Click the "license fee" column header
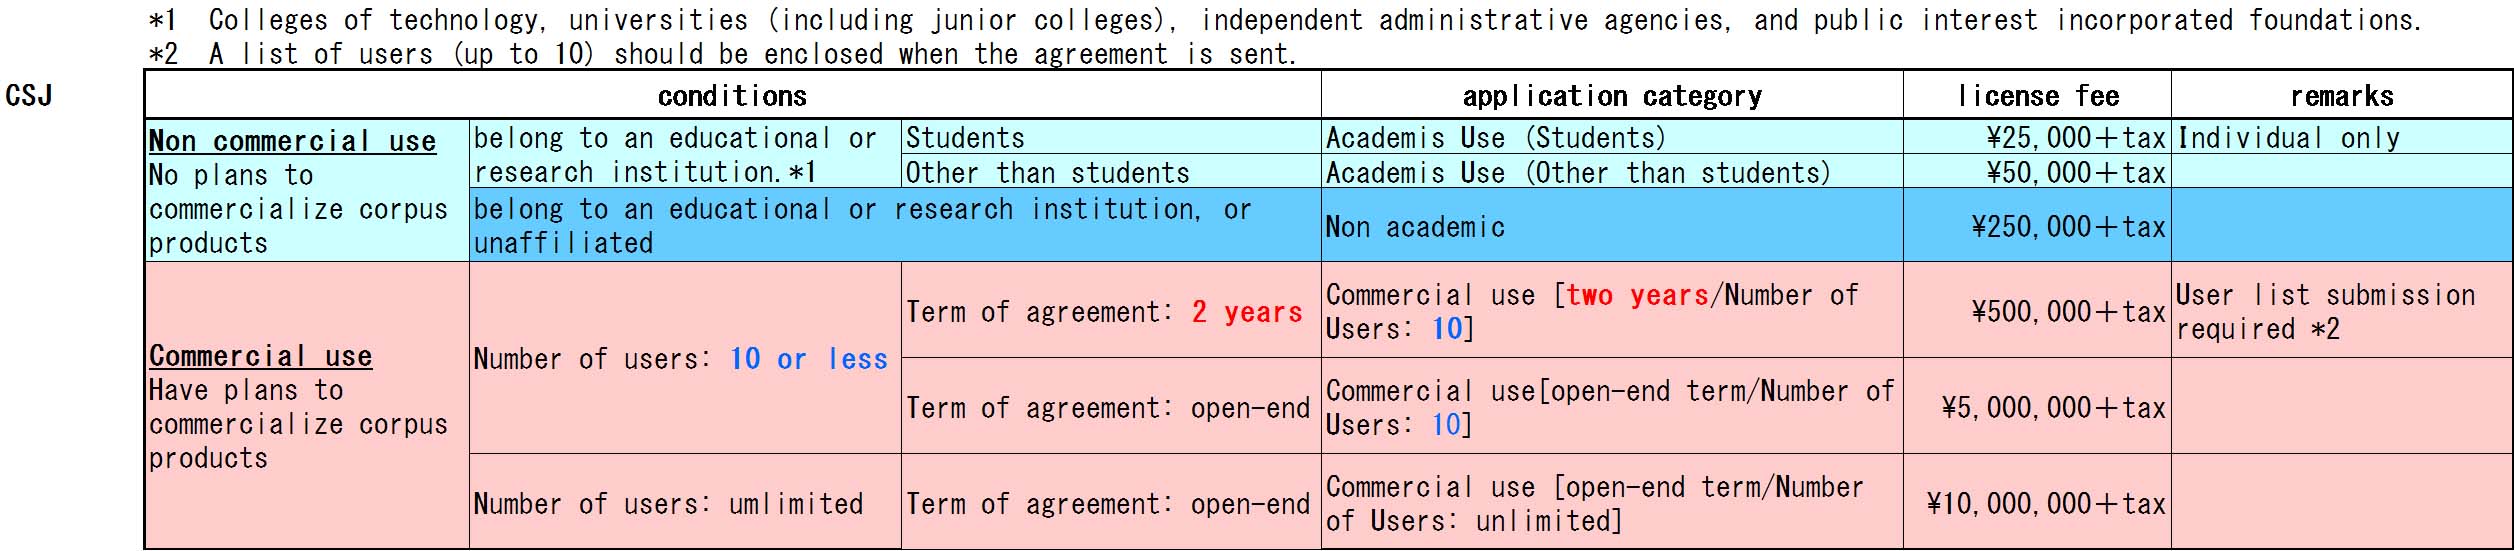Image resolution: width=2515 pixels, height=551 pixels. [x=2037, y=96]
